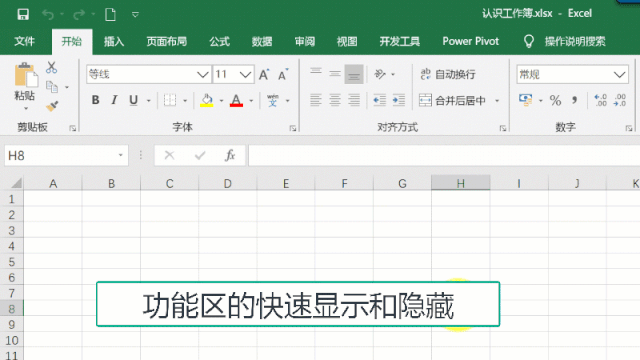Click the Align Right icon

click(x=354, y=100)
